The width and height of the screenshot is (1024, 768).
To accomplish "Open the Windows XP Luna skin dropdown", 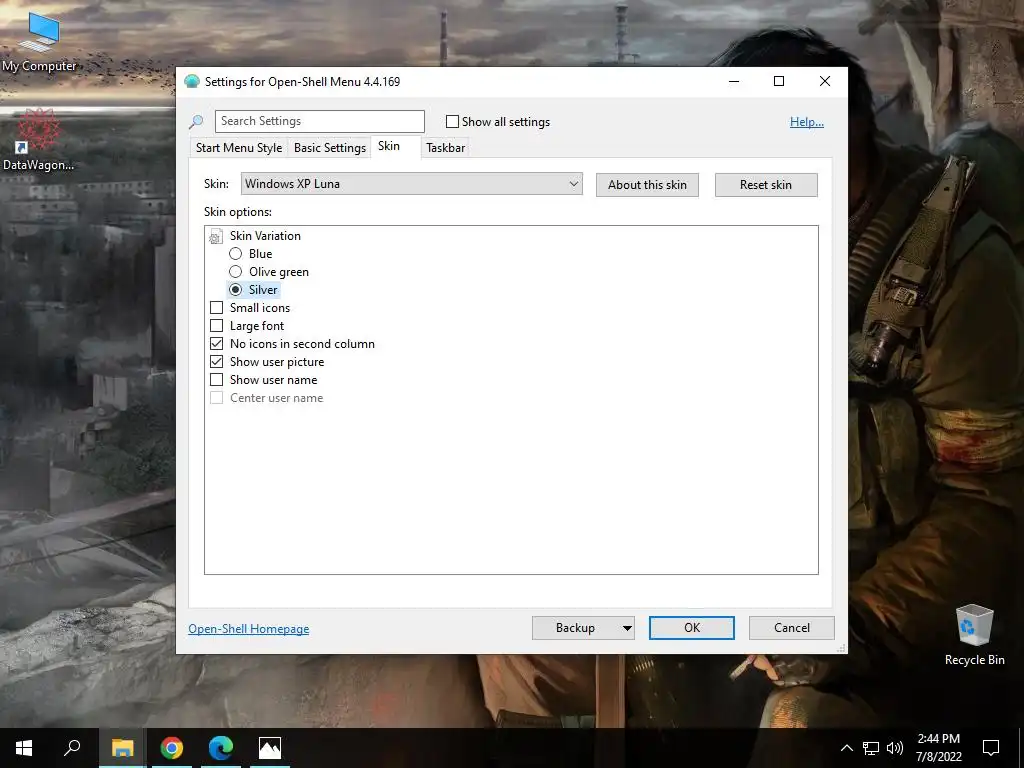I will coord(411,184).
